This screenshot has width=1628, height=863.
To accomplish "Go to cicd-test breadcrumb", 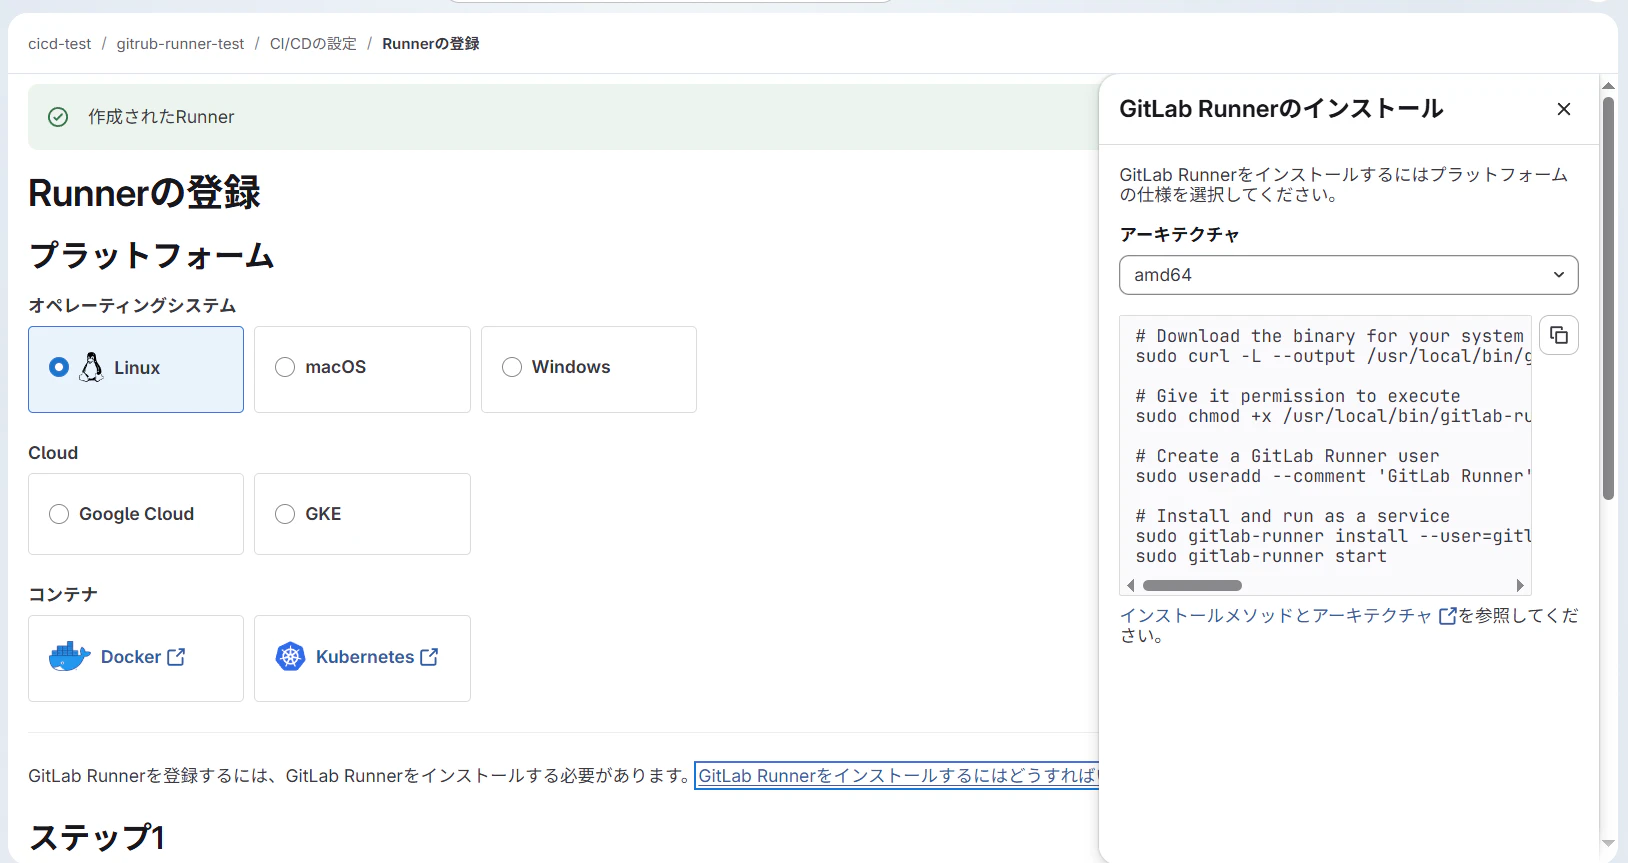I will pos(60,44).
